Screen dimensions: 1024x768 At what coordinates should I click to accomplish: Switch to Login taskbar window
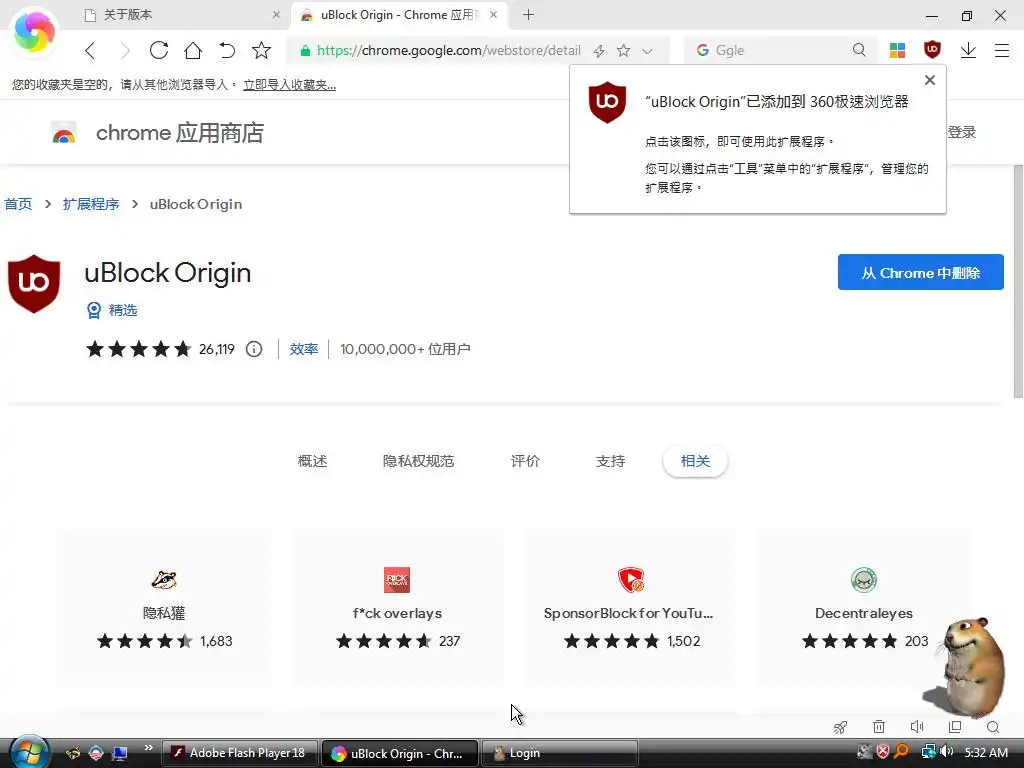(559, 753)
